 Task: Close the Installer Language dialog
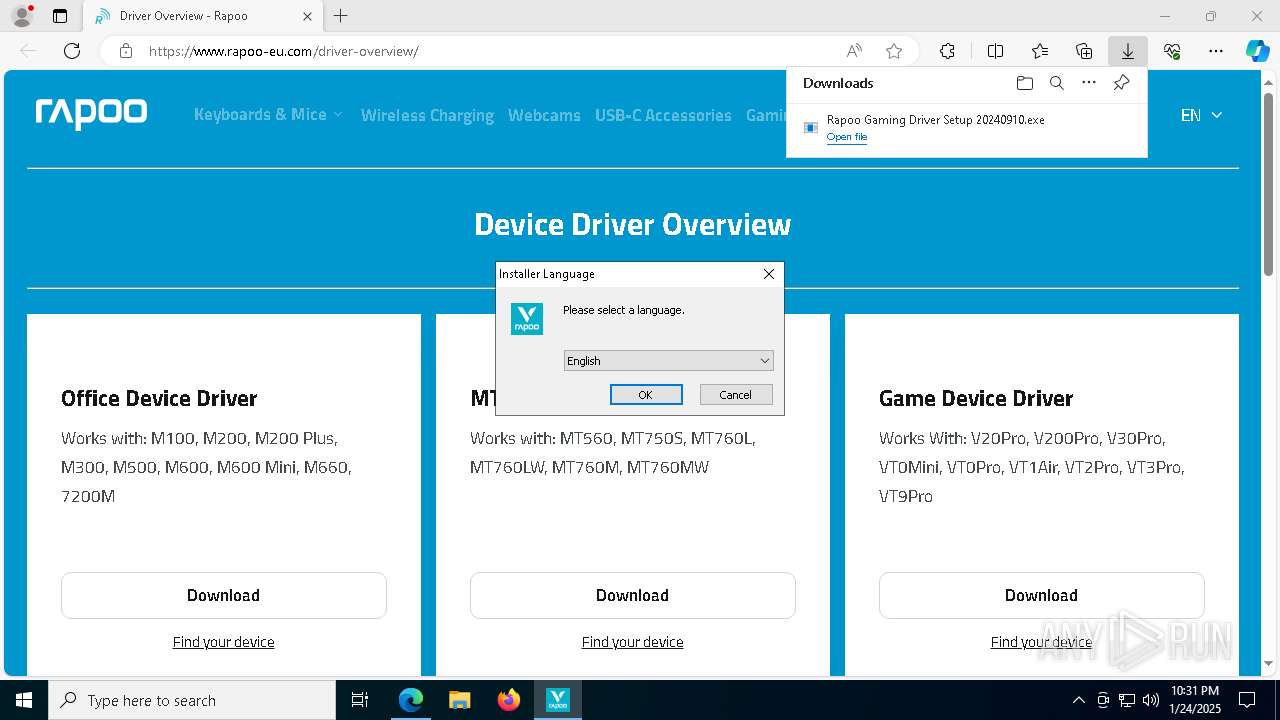[x=769, y=274]
